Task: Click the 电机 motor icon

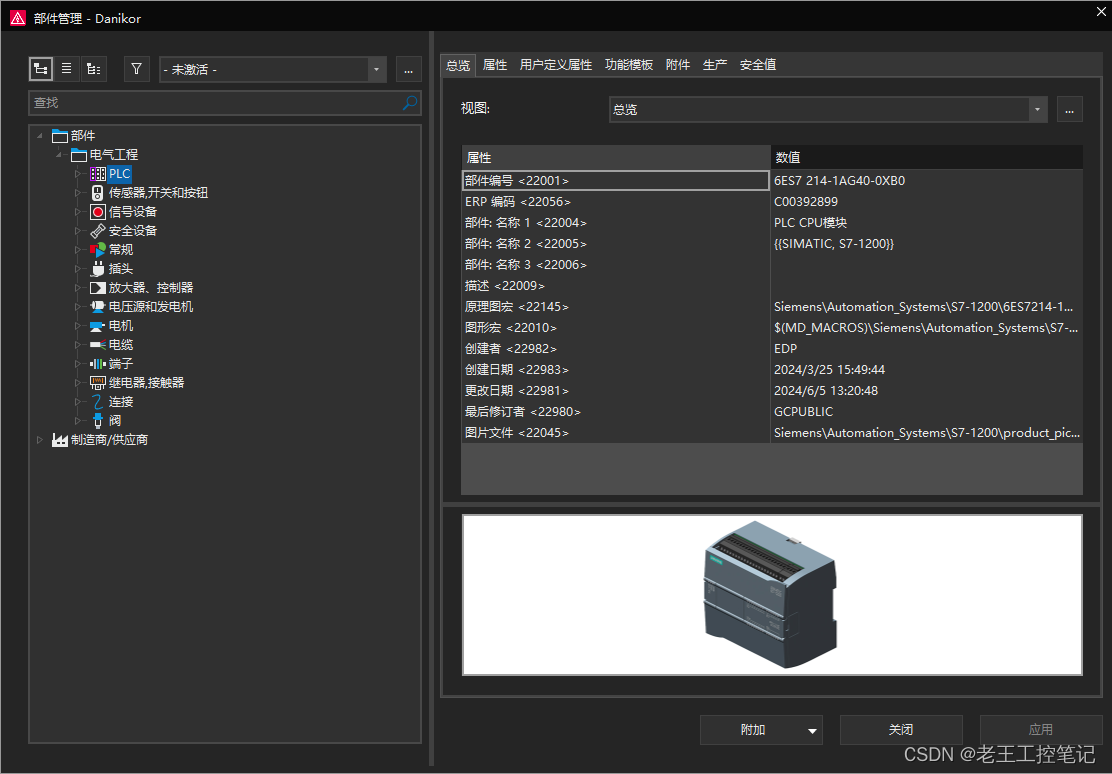Action: click(x=98, y=326)
